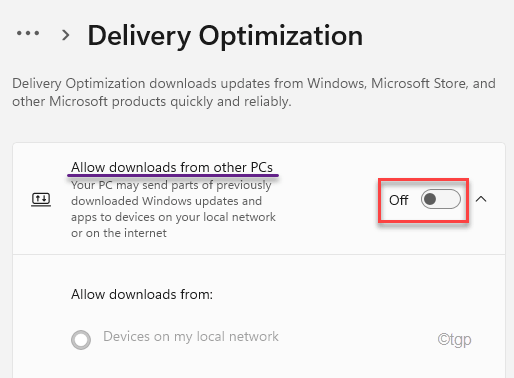This screenshot has height=378, width=514.
Task: Click the Allow downloads from other PCs title
Action: [172, 167]
